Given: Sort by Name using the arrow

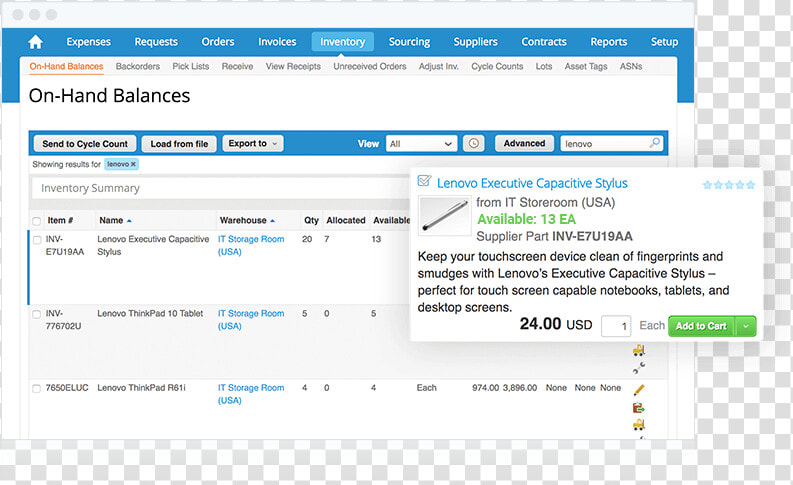Looking at the screenshot, I should pos(129,221).
